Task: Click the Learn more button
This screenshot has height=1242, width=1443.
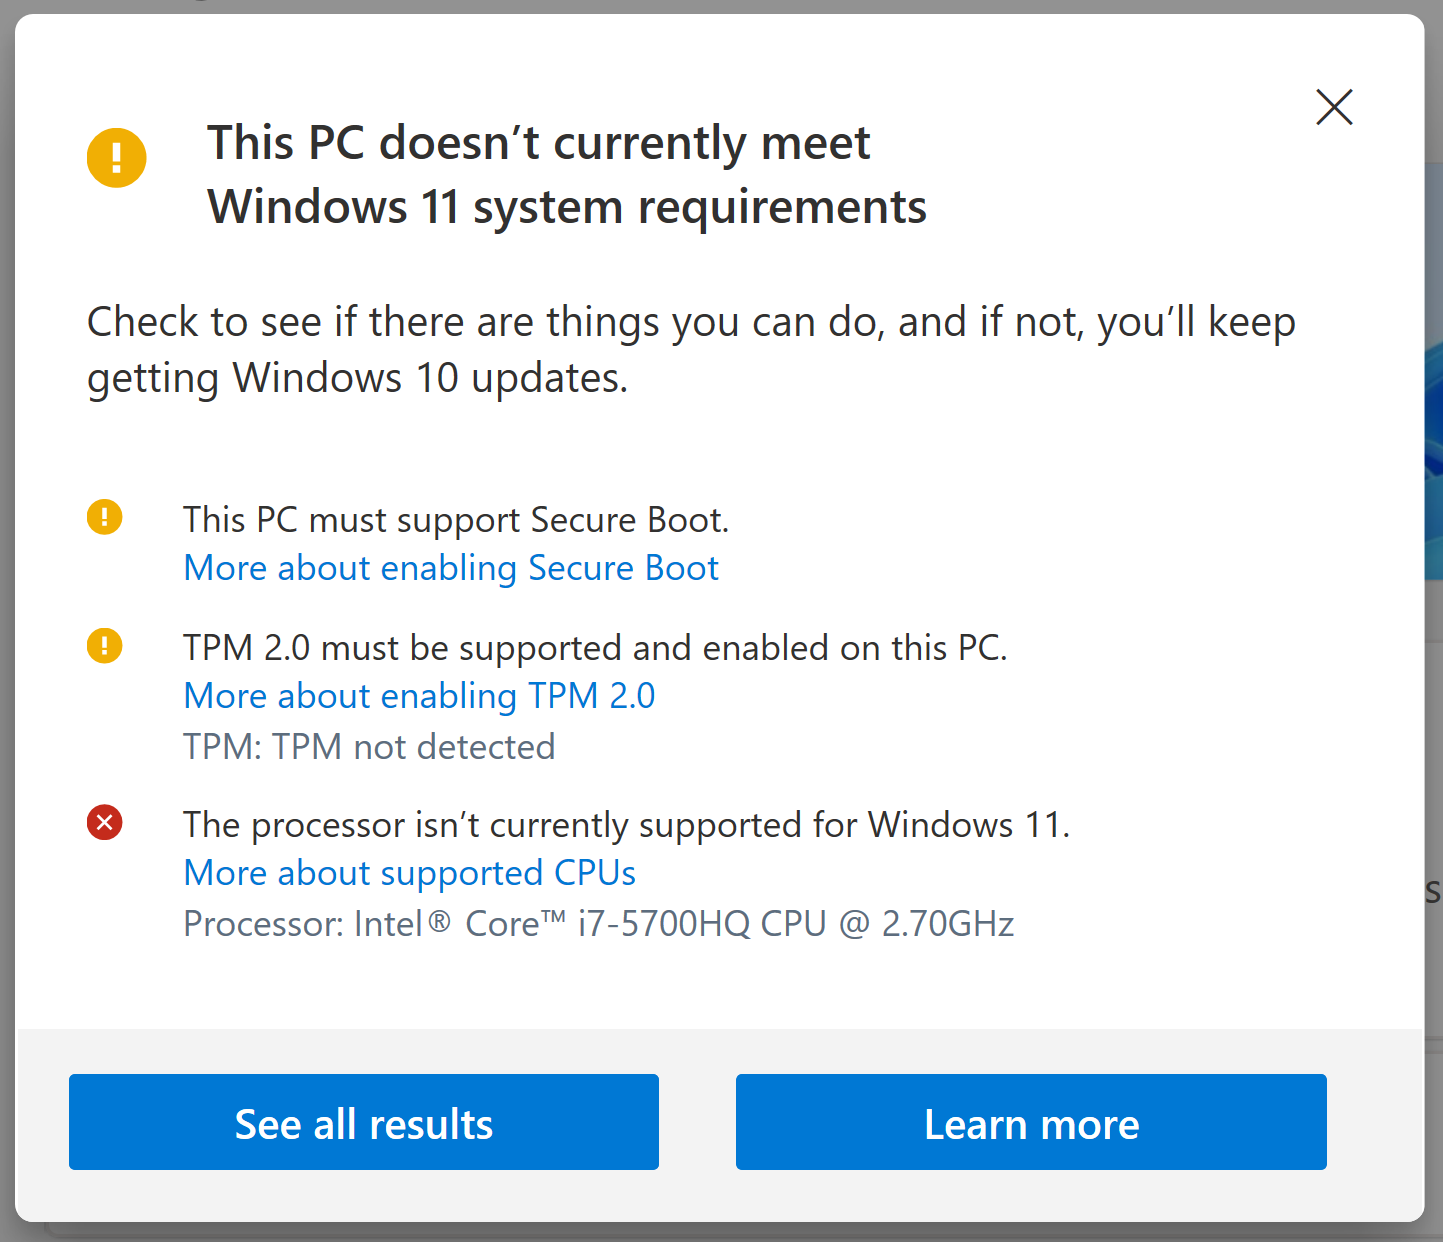Action: pyautogui.click(x=1031, y=1122)
